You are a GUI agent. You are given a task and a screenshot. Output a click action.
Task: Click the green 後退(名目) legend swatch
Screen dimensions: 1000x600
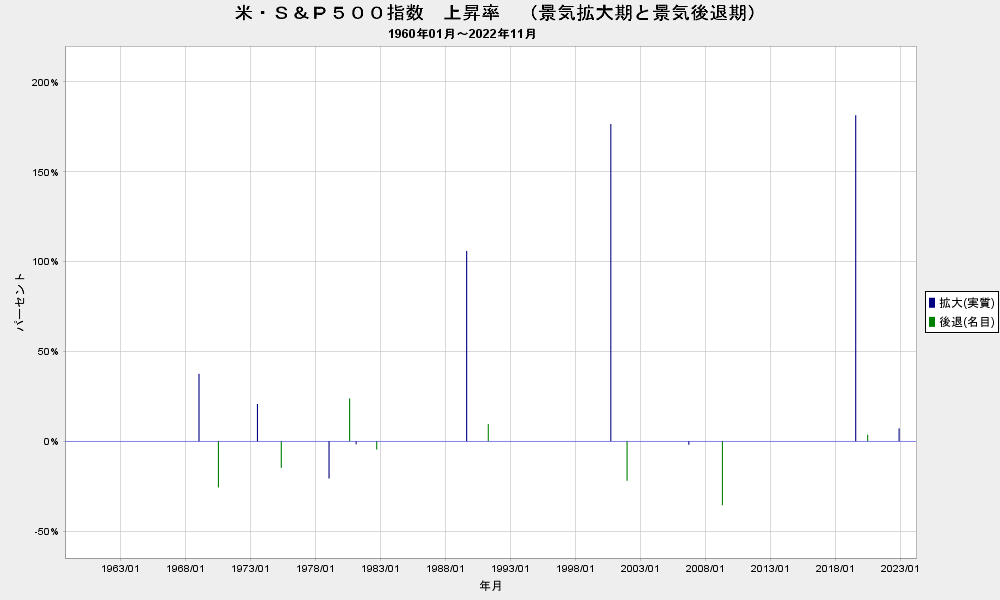click(932, 322)
